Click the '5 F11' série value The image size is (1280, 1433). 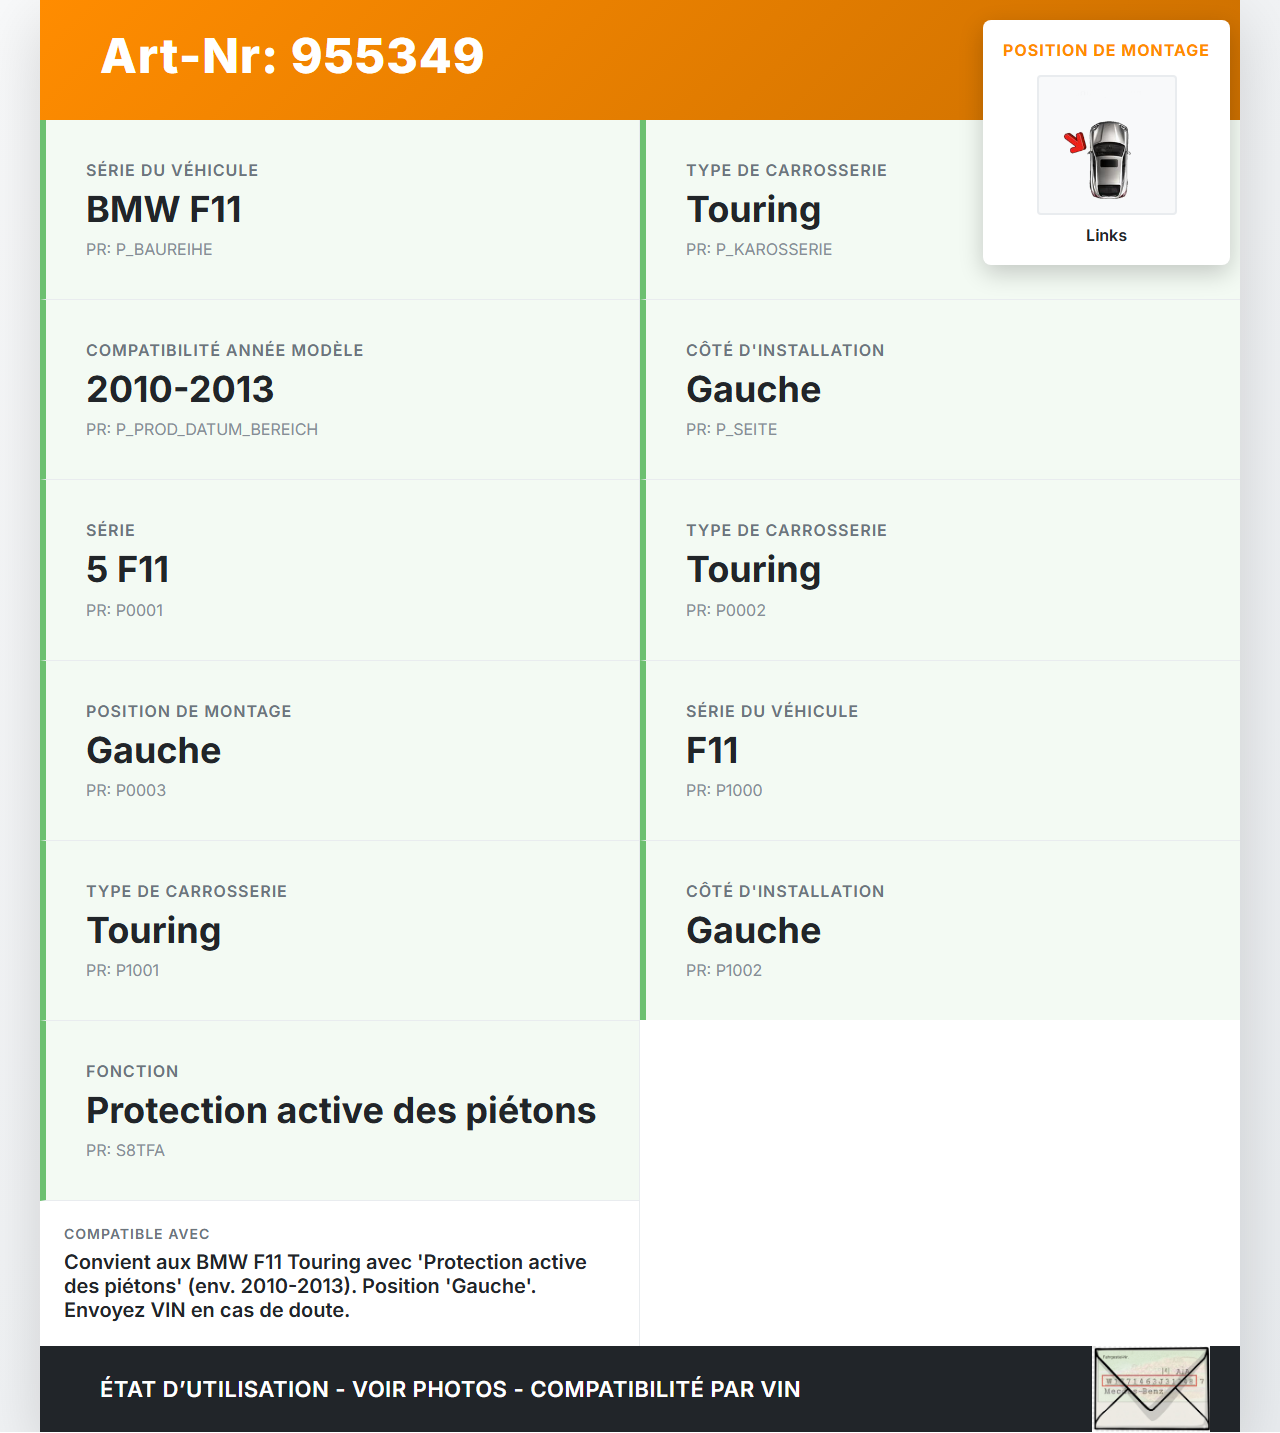(x=128, y=570)
